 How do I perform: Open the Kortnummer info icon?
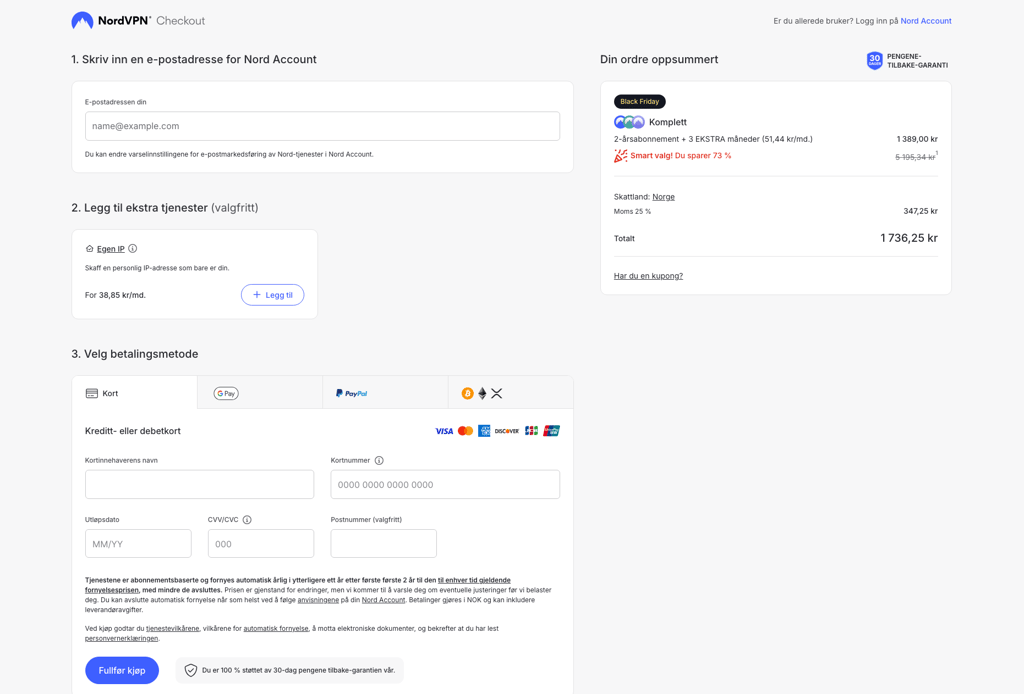click(x=379, y=460)
